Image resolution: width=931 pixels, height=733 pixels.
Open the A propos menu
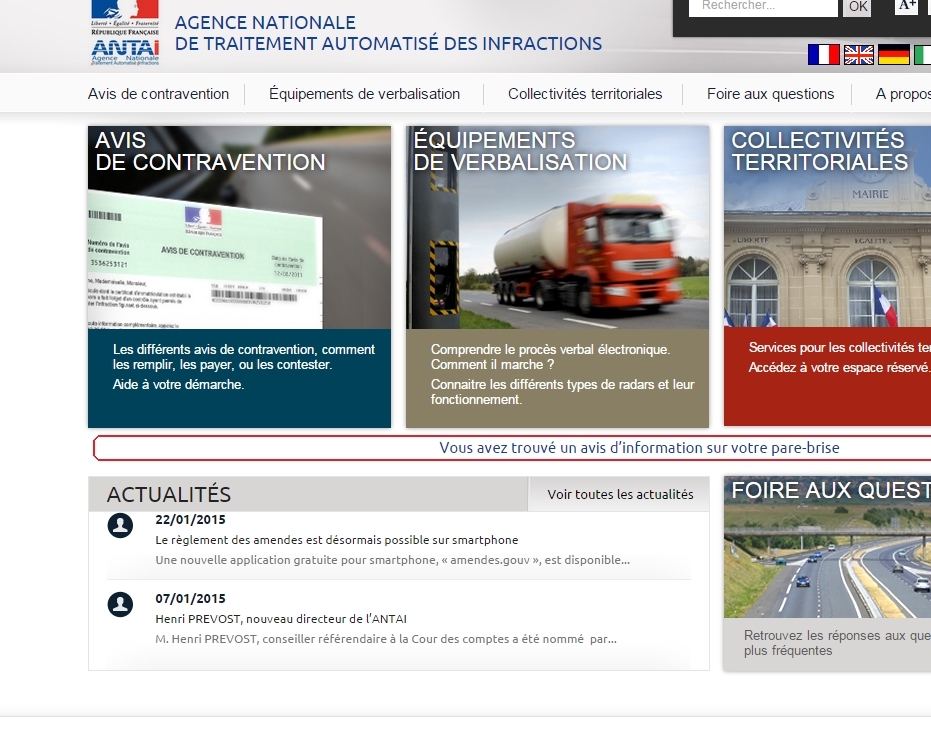click(x=902, y=94)
